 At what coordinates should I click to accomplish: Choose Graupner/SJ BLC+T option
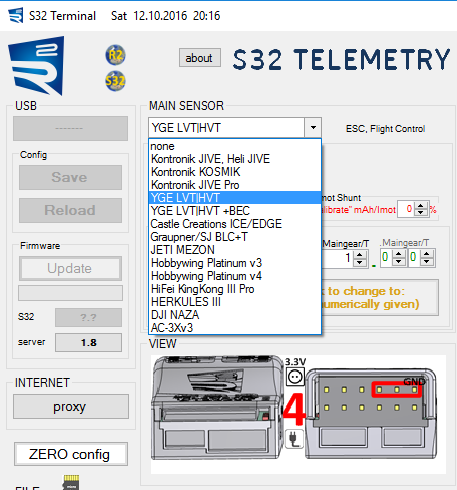(235, 237)
